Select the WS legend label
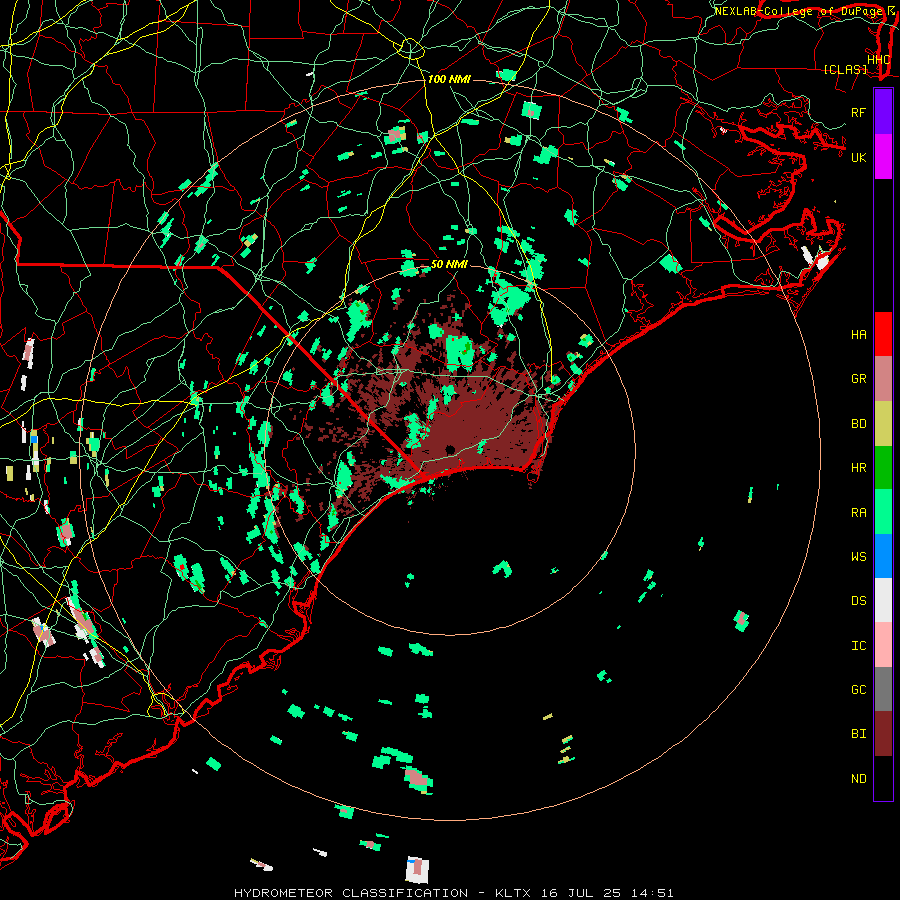This screenshot has width=900, height=900. click(x=858, y=556)
